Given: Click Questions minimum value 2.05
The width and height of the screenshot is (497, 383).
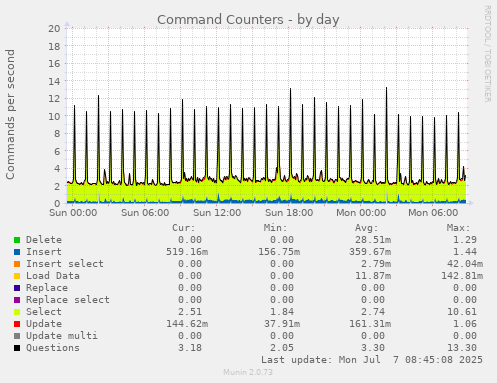Looking at the screenshot, I should 282,348.
